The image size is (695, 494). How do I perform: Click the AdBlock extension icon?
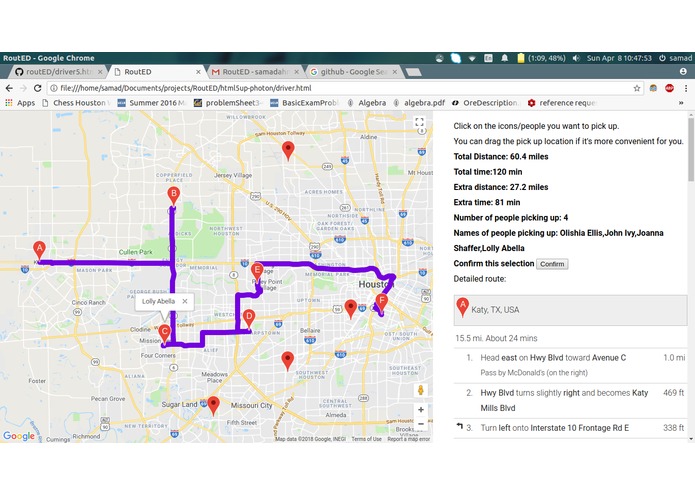[669, 88]
